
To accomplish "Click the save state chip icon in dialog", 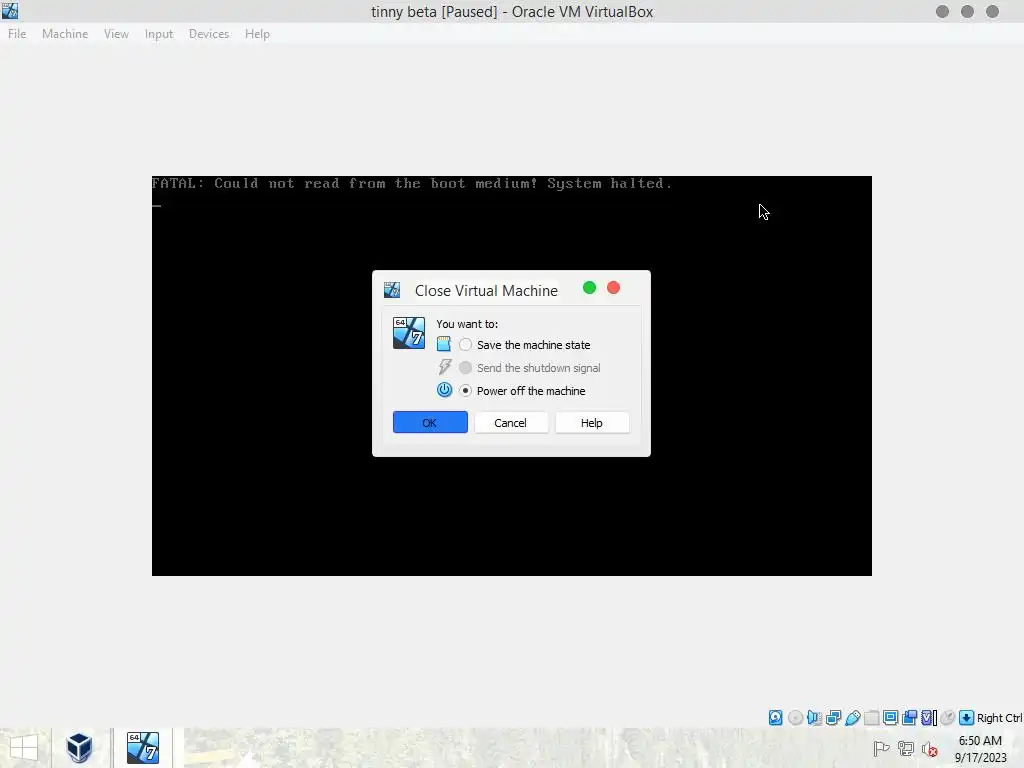I will 444,344.
